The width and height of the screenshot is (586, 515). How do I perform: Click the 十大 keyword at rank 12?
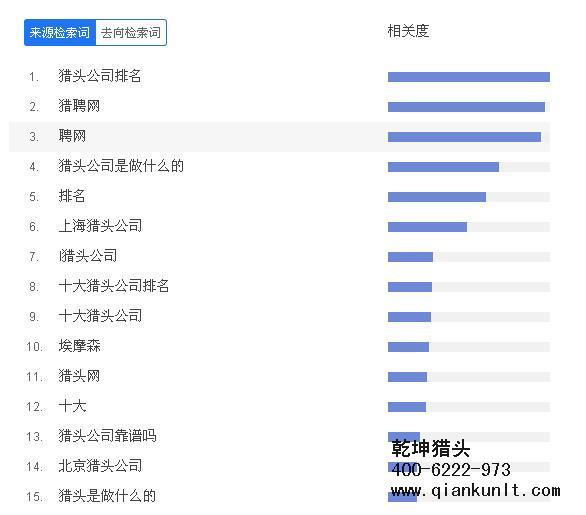pyautogui.click(x=73, y=406)
